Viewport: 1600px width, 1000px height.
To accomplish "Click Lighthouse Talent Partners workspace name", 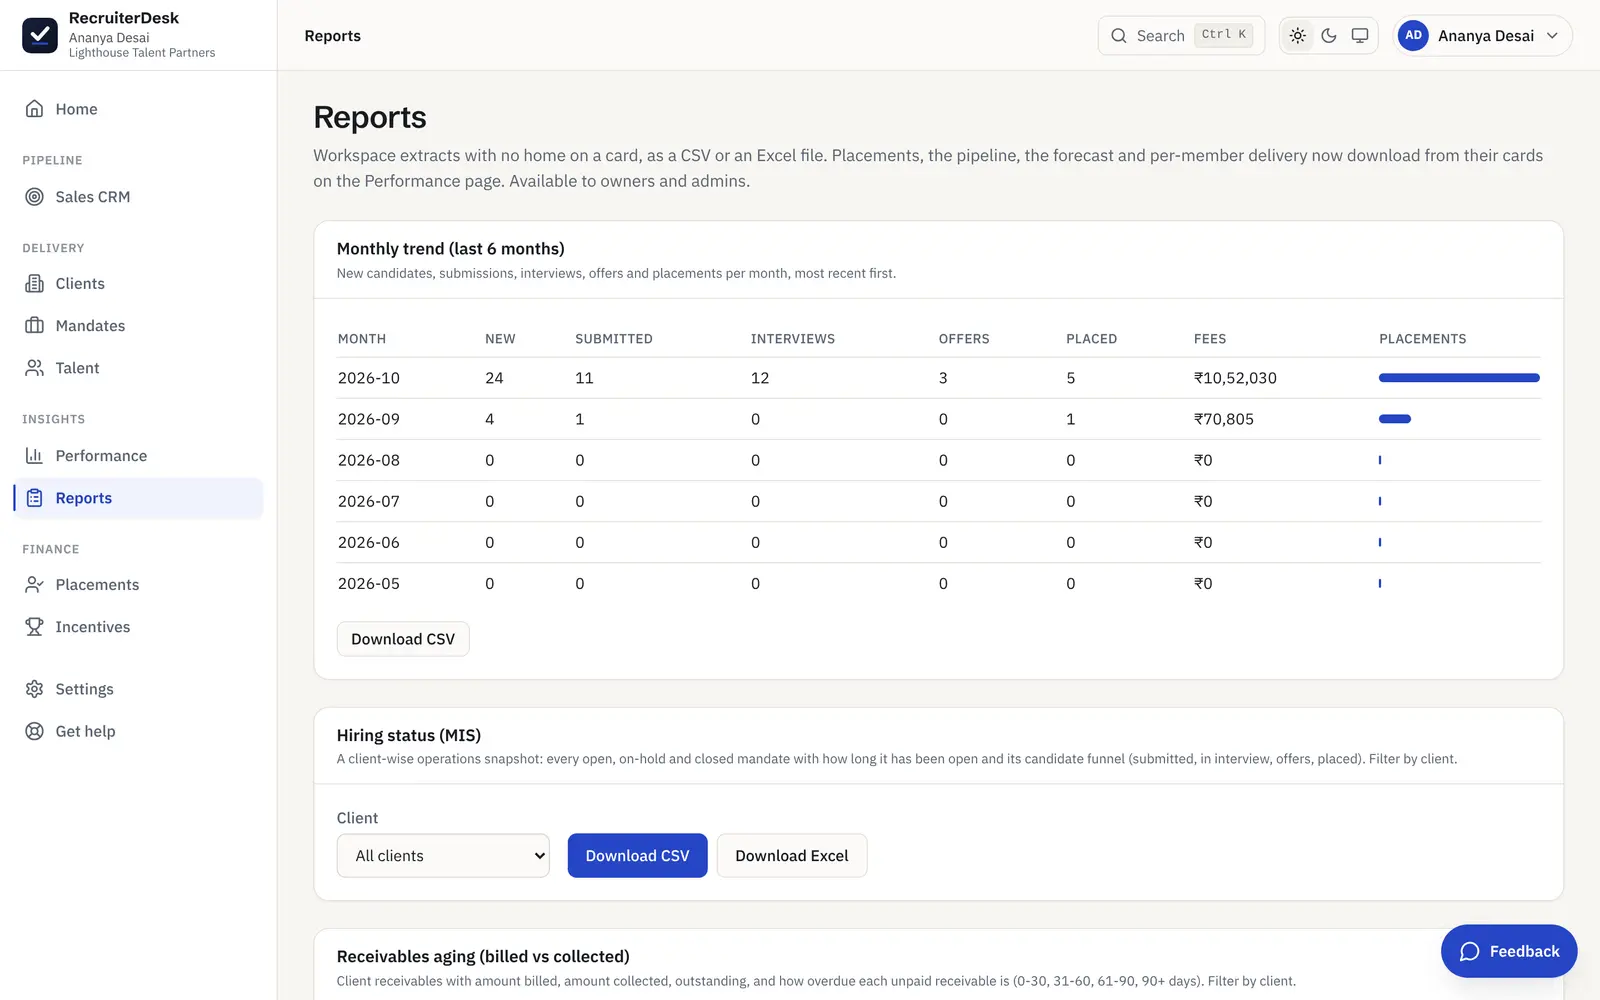I will click(x=142, y=53).
